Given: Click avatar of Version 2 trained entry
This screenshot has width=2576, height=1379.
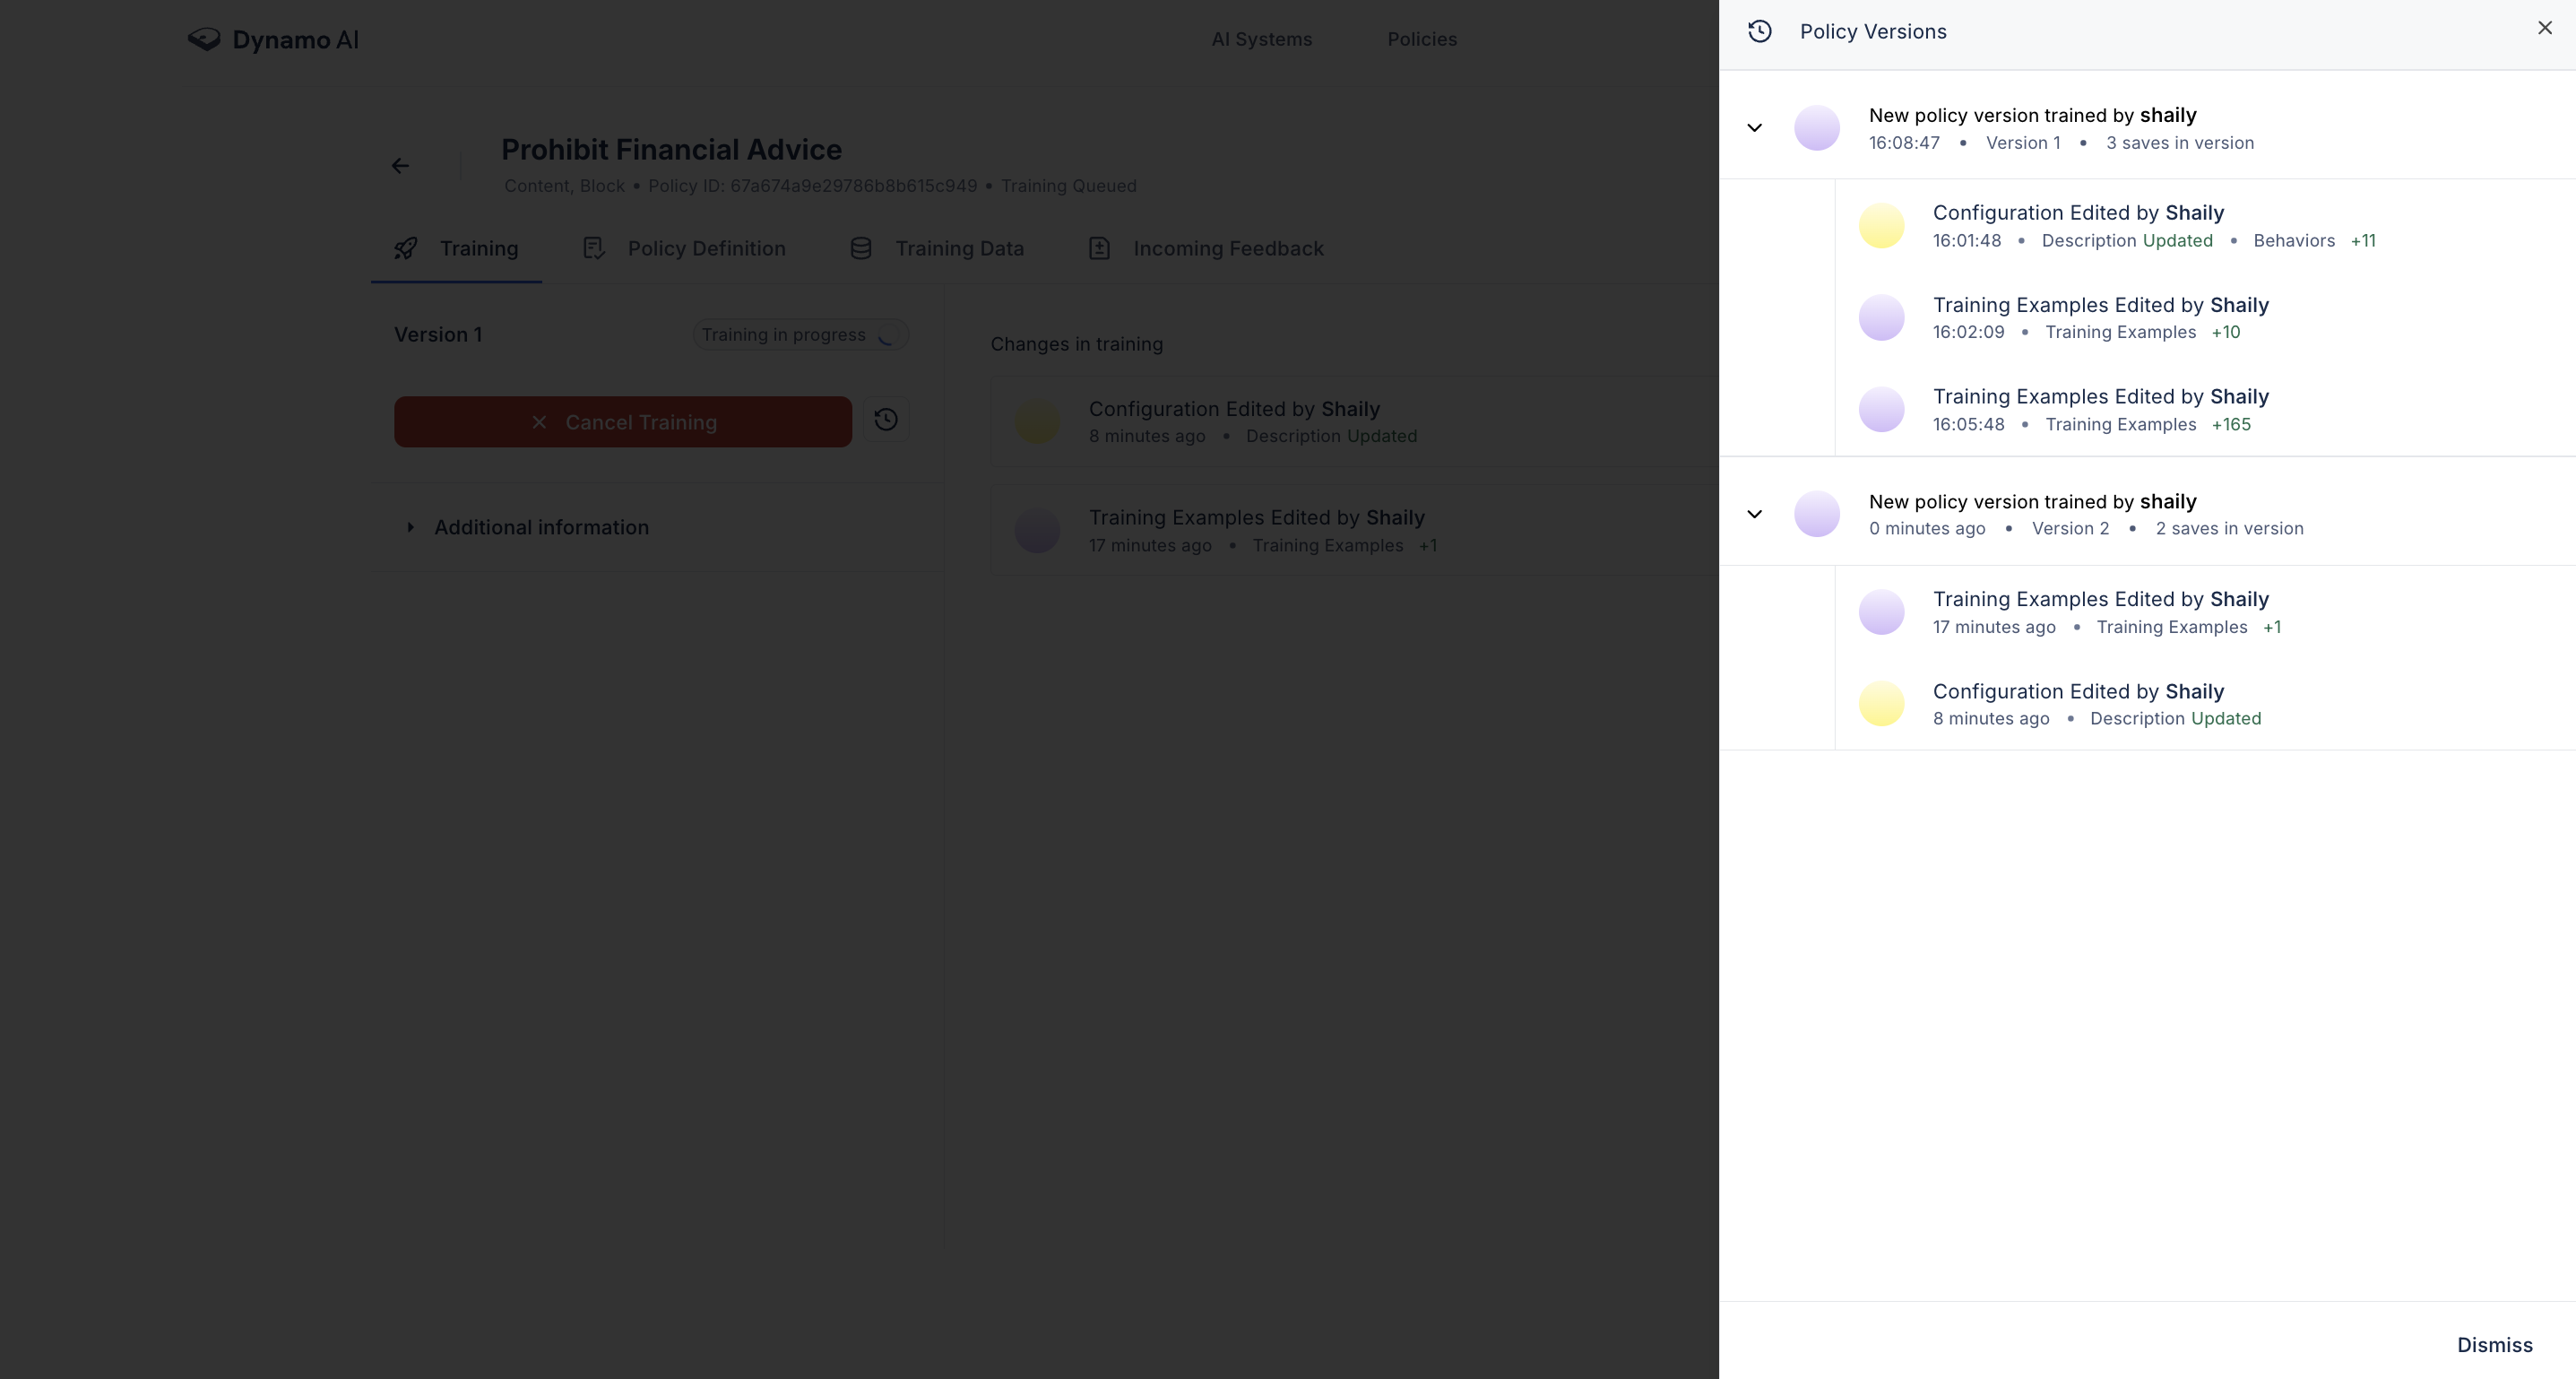Looking at the screenshot, I should pos(1817,514).
